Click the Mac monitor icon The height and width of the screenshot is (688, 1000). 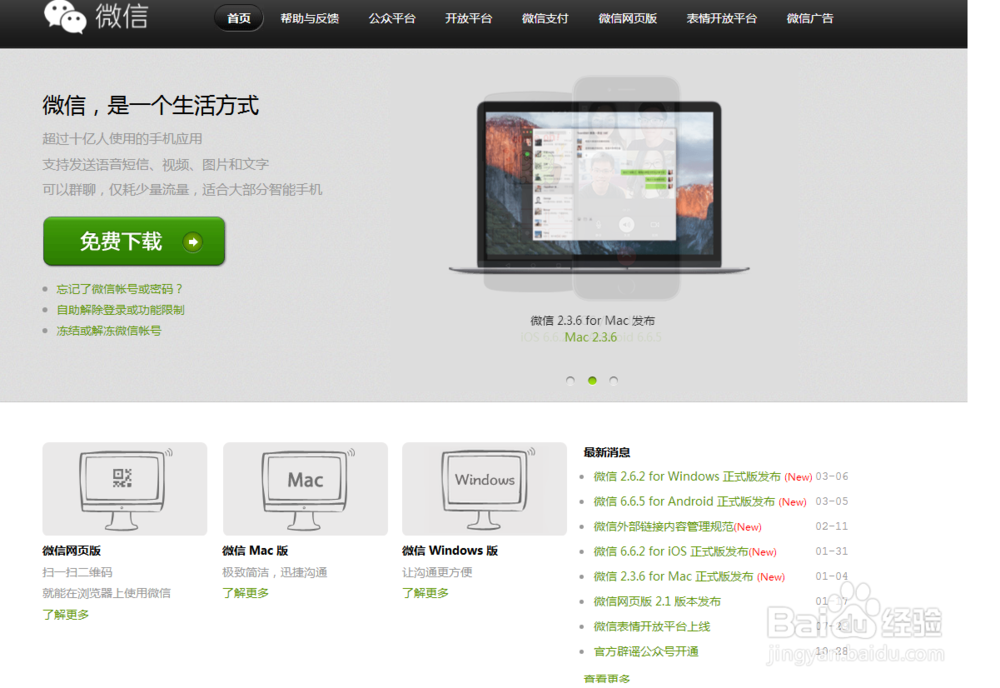[x=304, y=487]
